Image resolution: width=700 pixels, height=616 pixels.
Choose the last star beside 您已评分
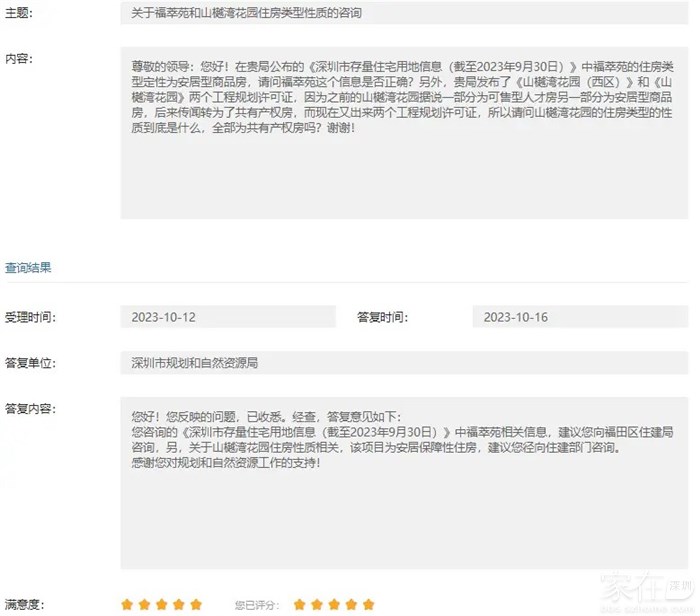tap(369, 604)
